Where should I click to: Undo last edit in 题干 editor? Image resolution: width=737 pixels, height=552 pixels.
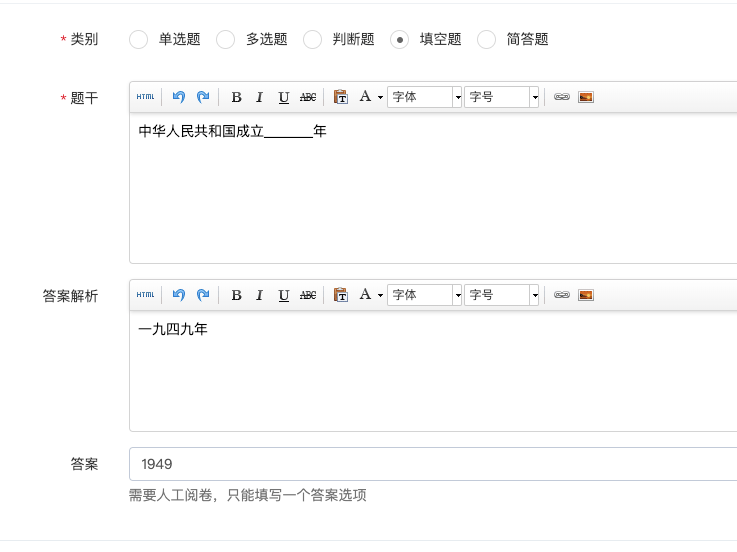pos(179,97)
